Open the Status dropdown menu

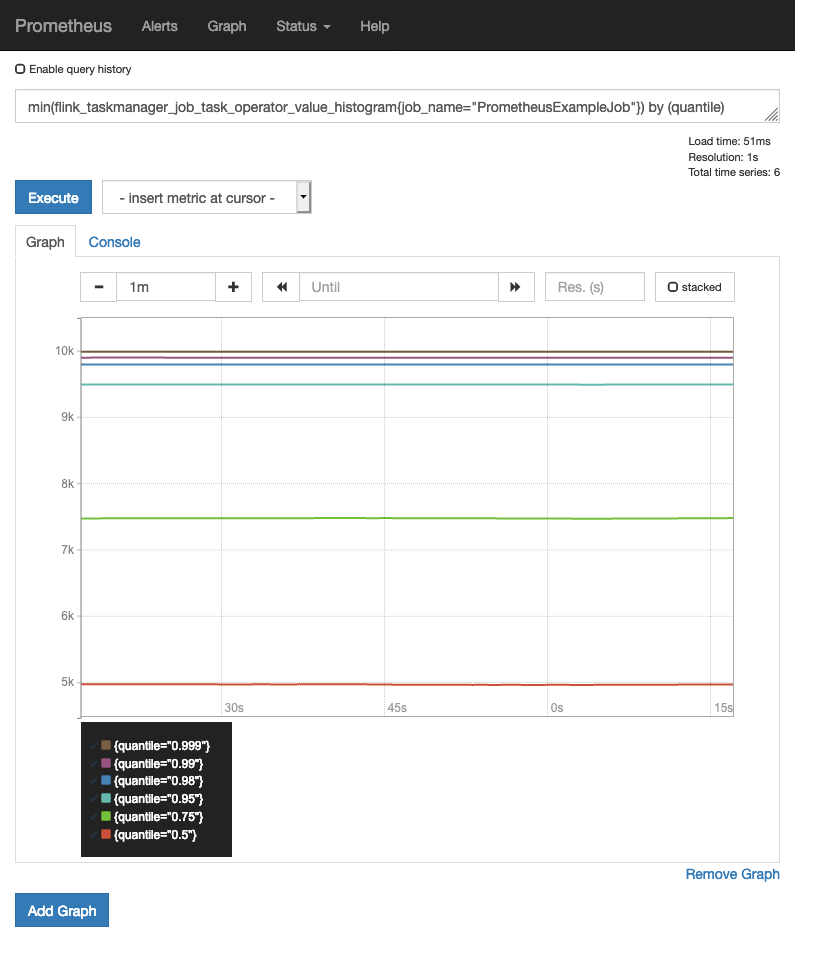point(303,26)
